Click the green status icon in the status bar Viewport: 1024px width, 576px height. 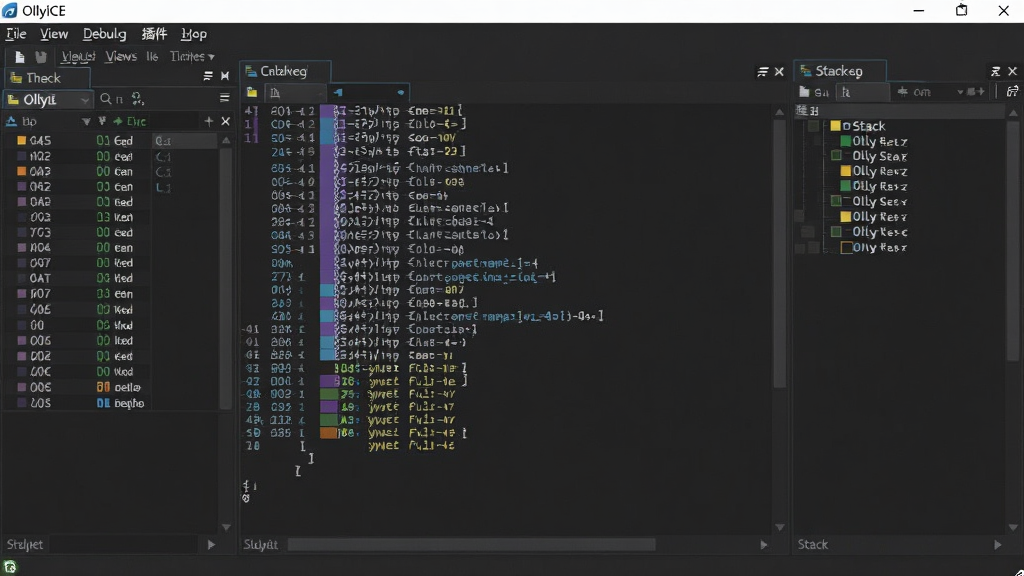pyautogui.click(x=10, y=567)
